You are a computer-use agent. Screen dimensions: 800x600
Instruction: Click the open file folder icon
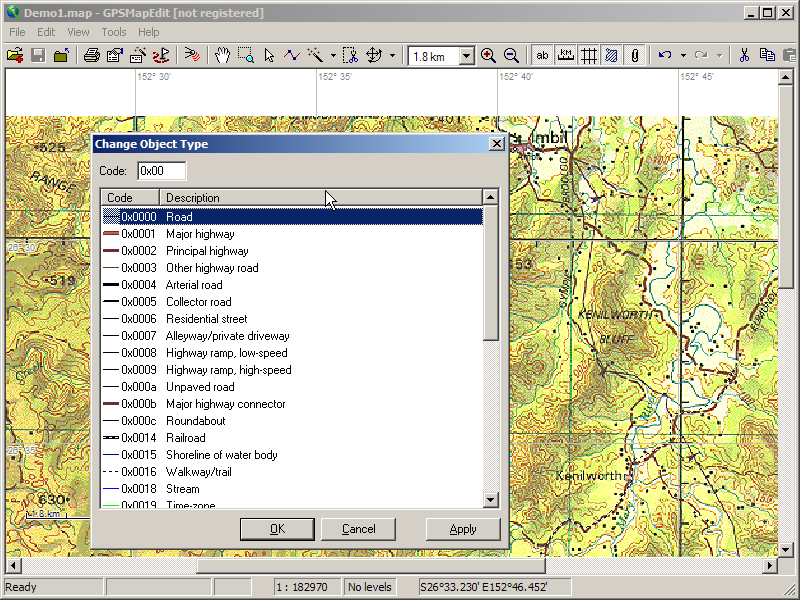(15, 56)
